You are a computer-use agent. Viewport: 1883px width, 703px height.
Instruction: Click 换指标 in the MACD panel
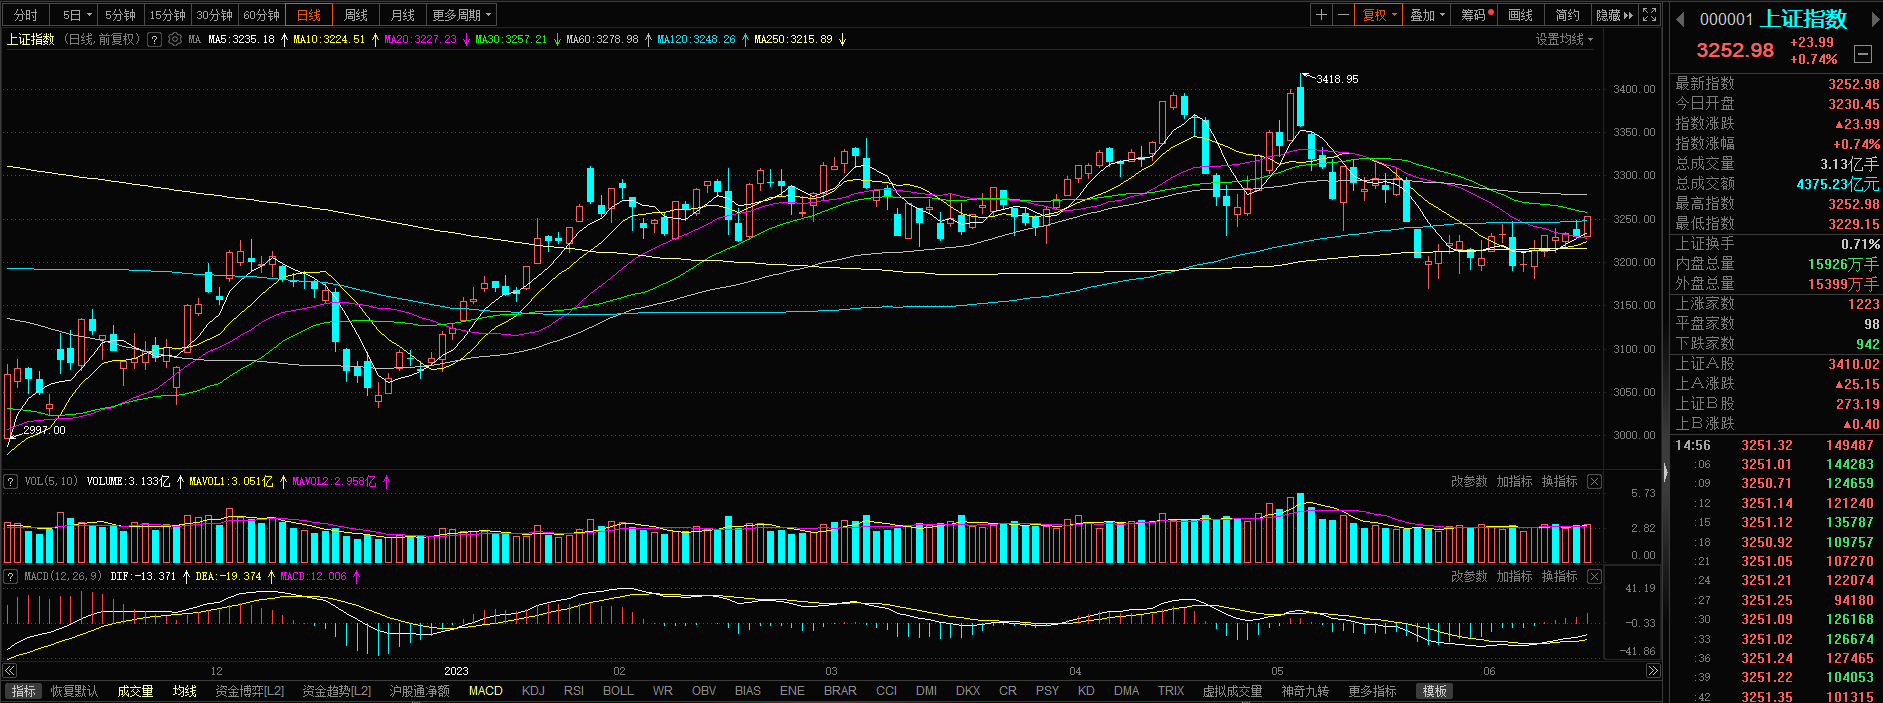1559,577
